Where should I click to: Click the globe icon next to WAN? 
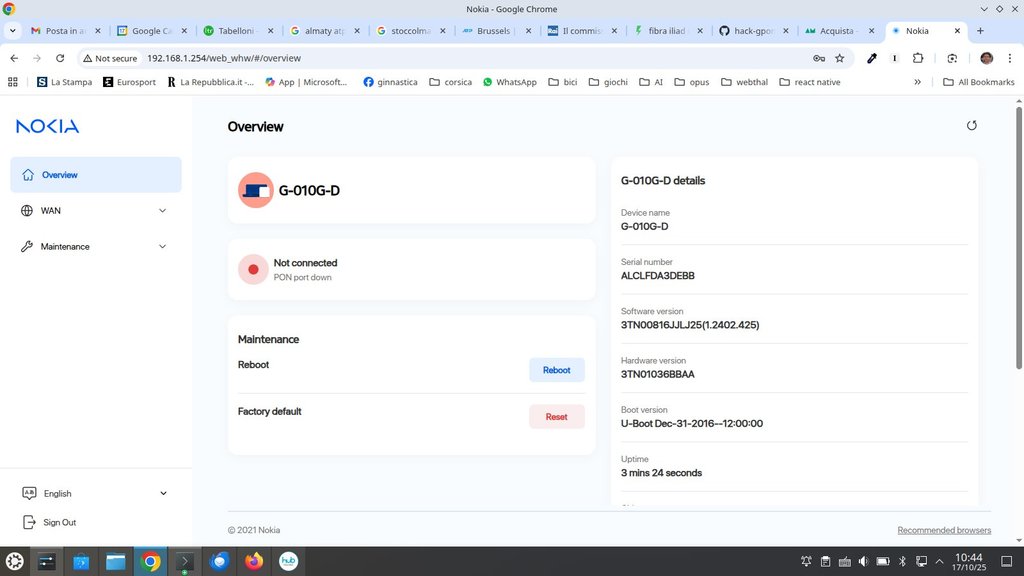[27, 210]
